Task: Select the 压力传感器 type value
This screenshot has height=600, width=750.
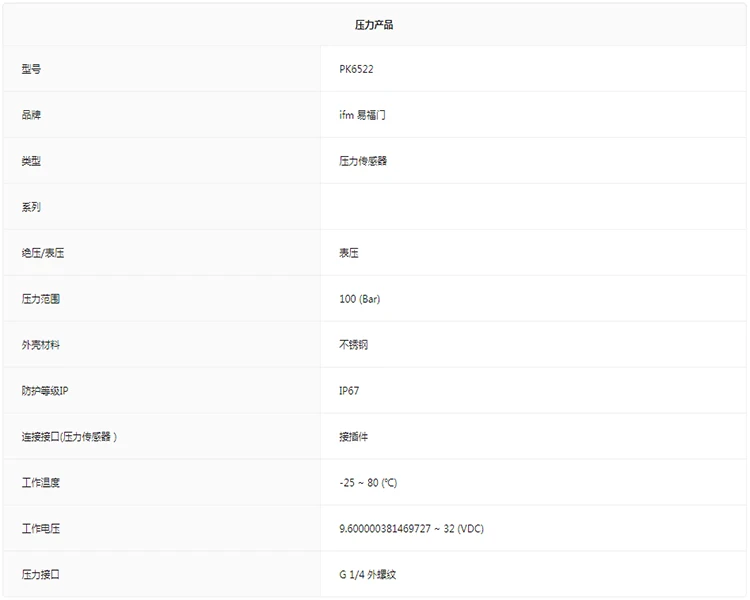Action: pyautogui.click(x=363, y=161)
